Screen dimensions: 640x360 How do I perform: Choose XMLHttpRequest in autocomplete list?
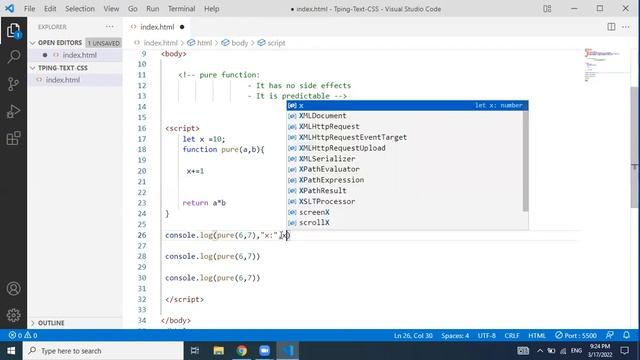(405, 127)
